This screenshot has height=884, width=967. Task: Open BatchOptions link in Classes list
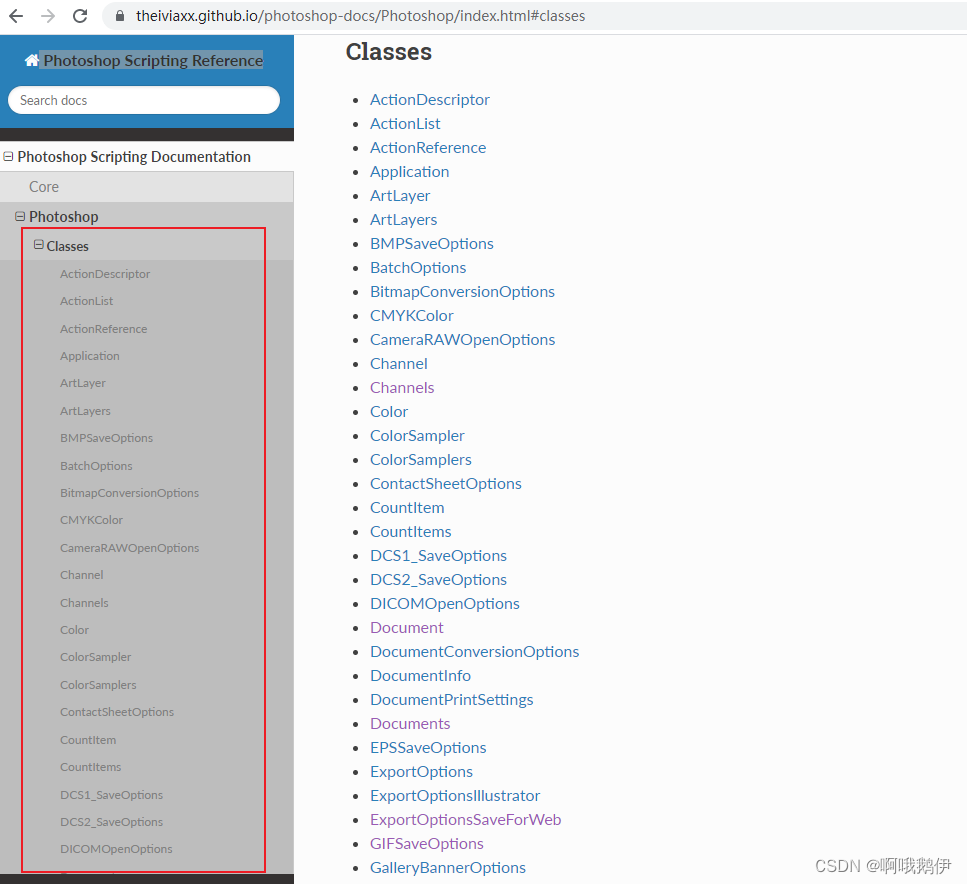pyautogui.click(x=418, y=268)
